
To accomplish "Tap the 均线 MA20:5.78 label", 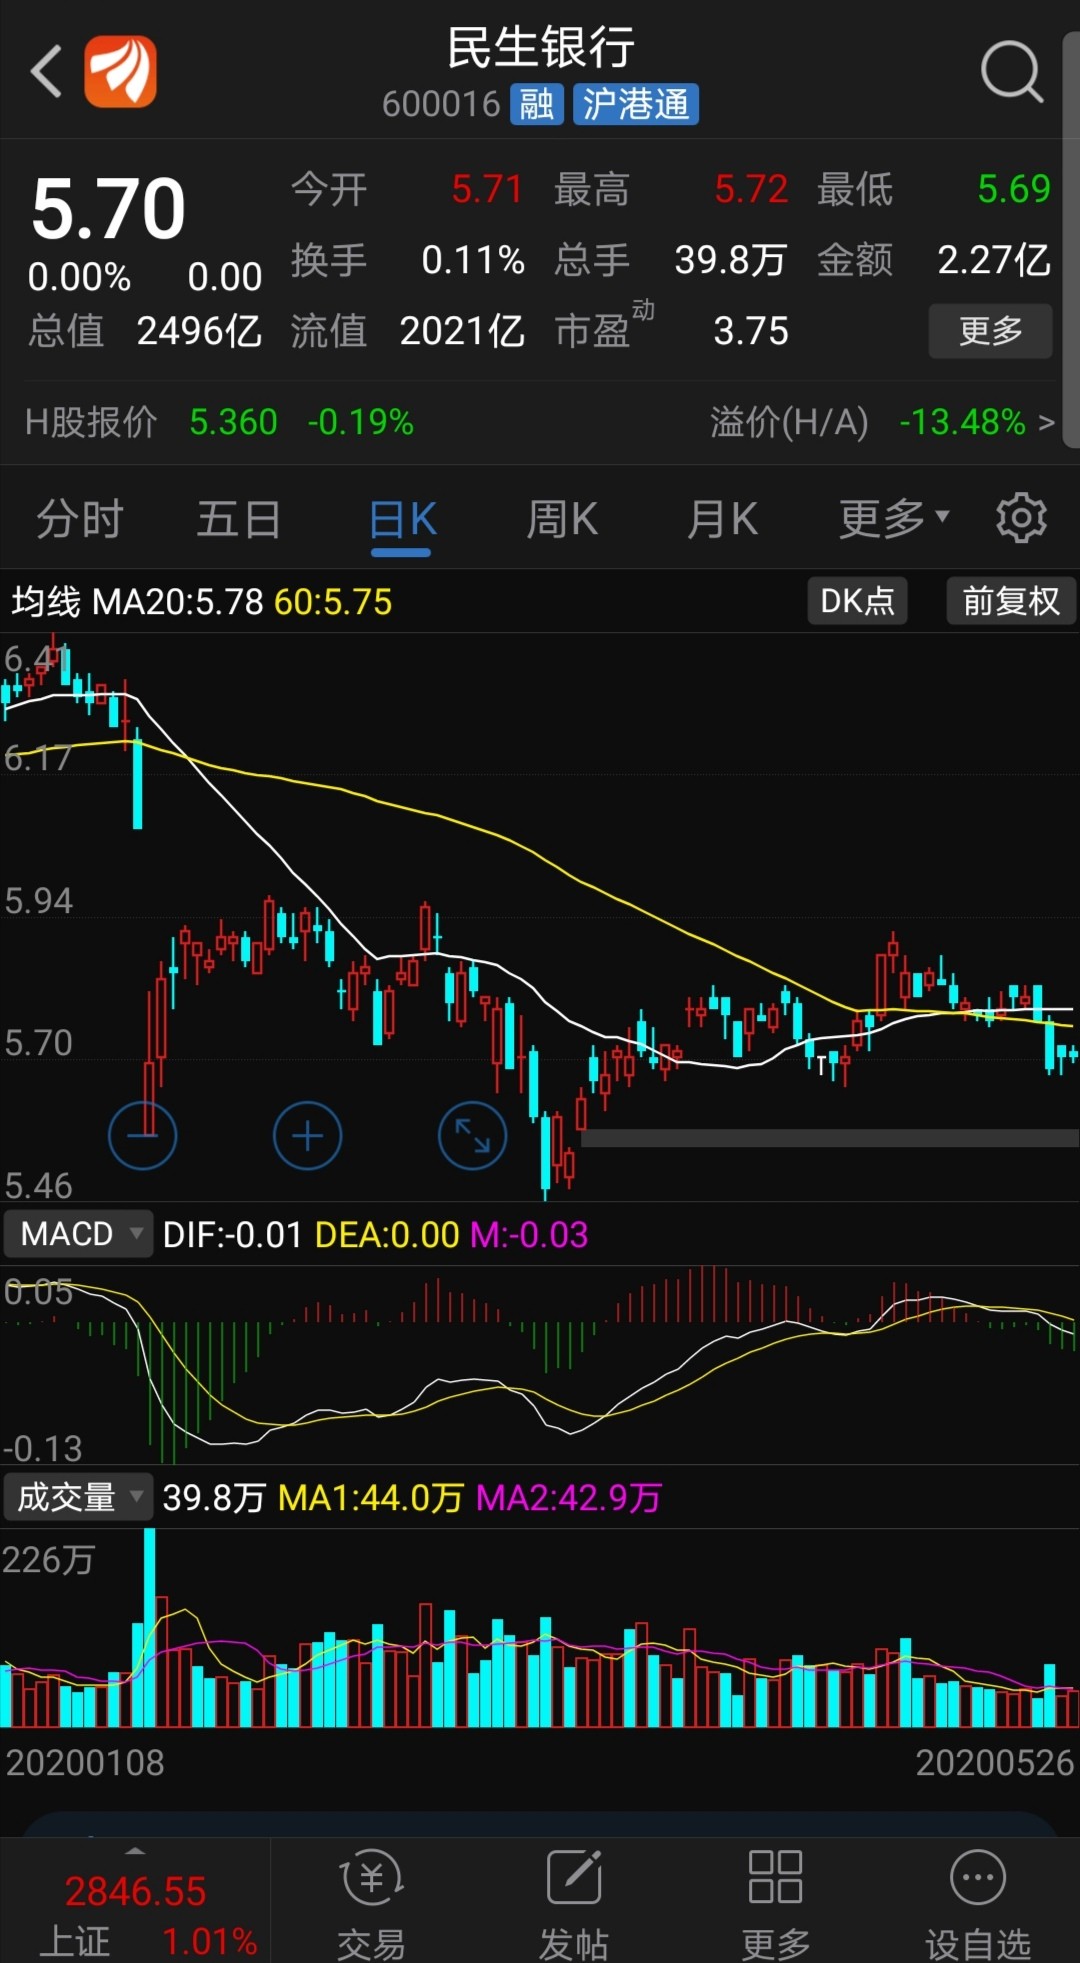I will 137,602.
